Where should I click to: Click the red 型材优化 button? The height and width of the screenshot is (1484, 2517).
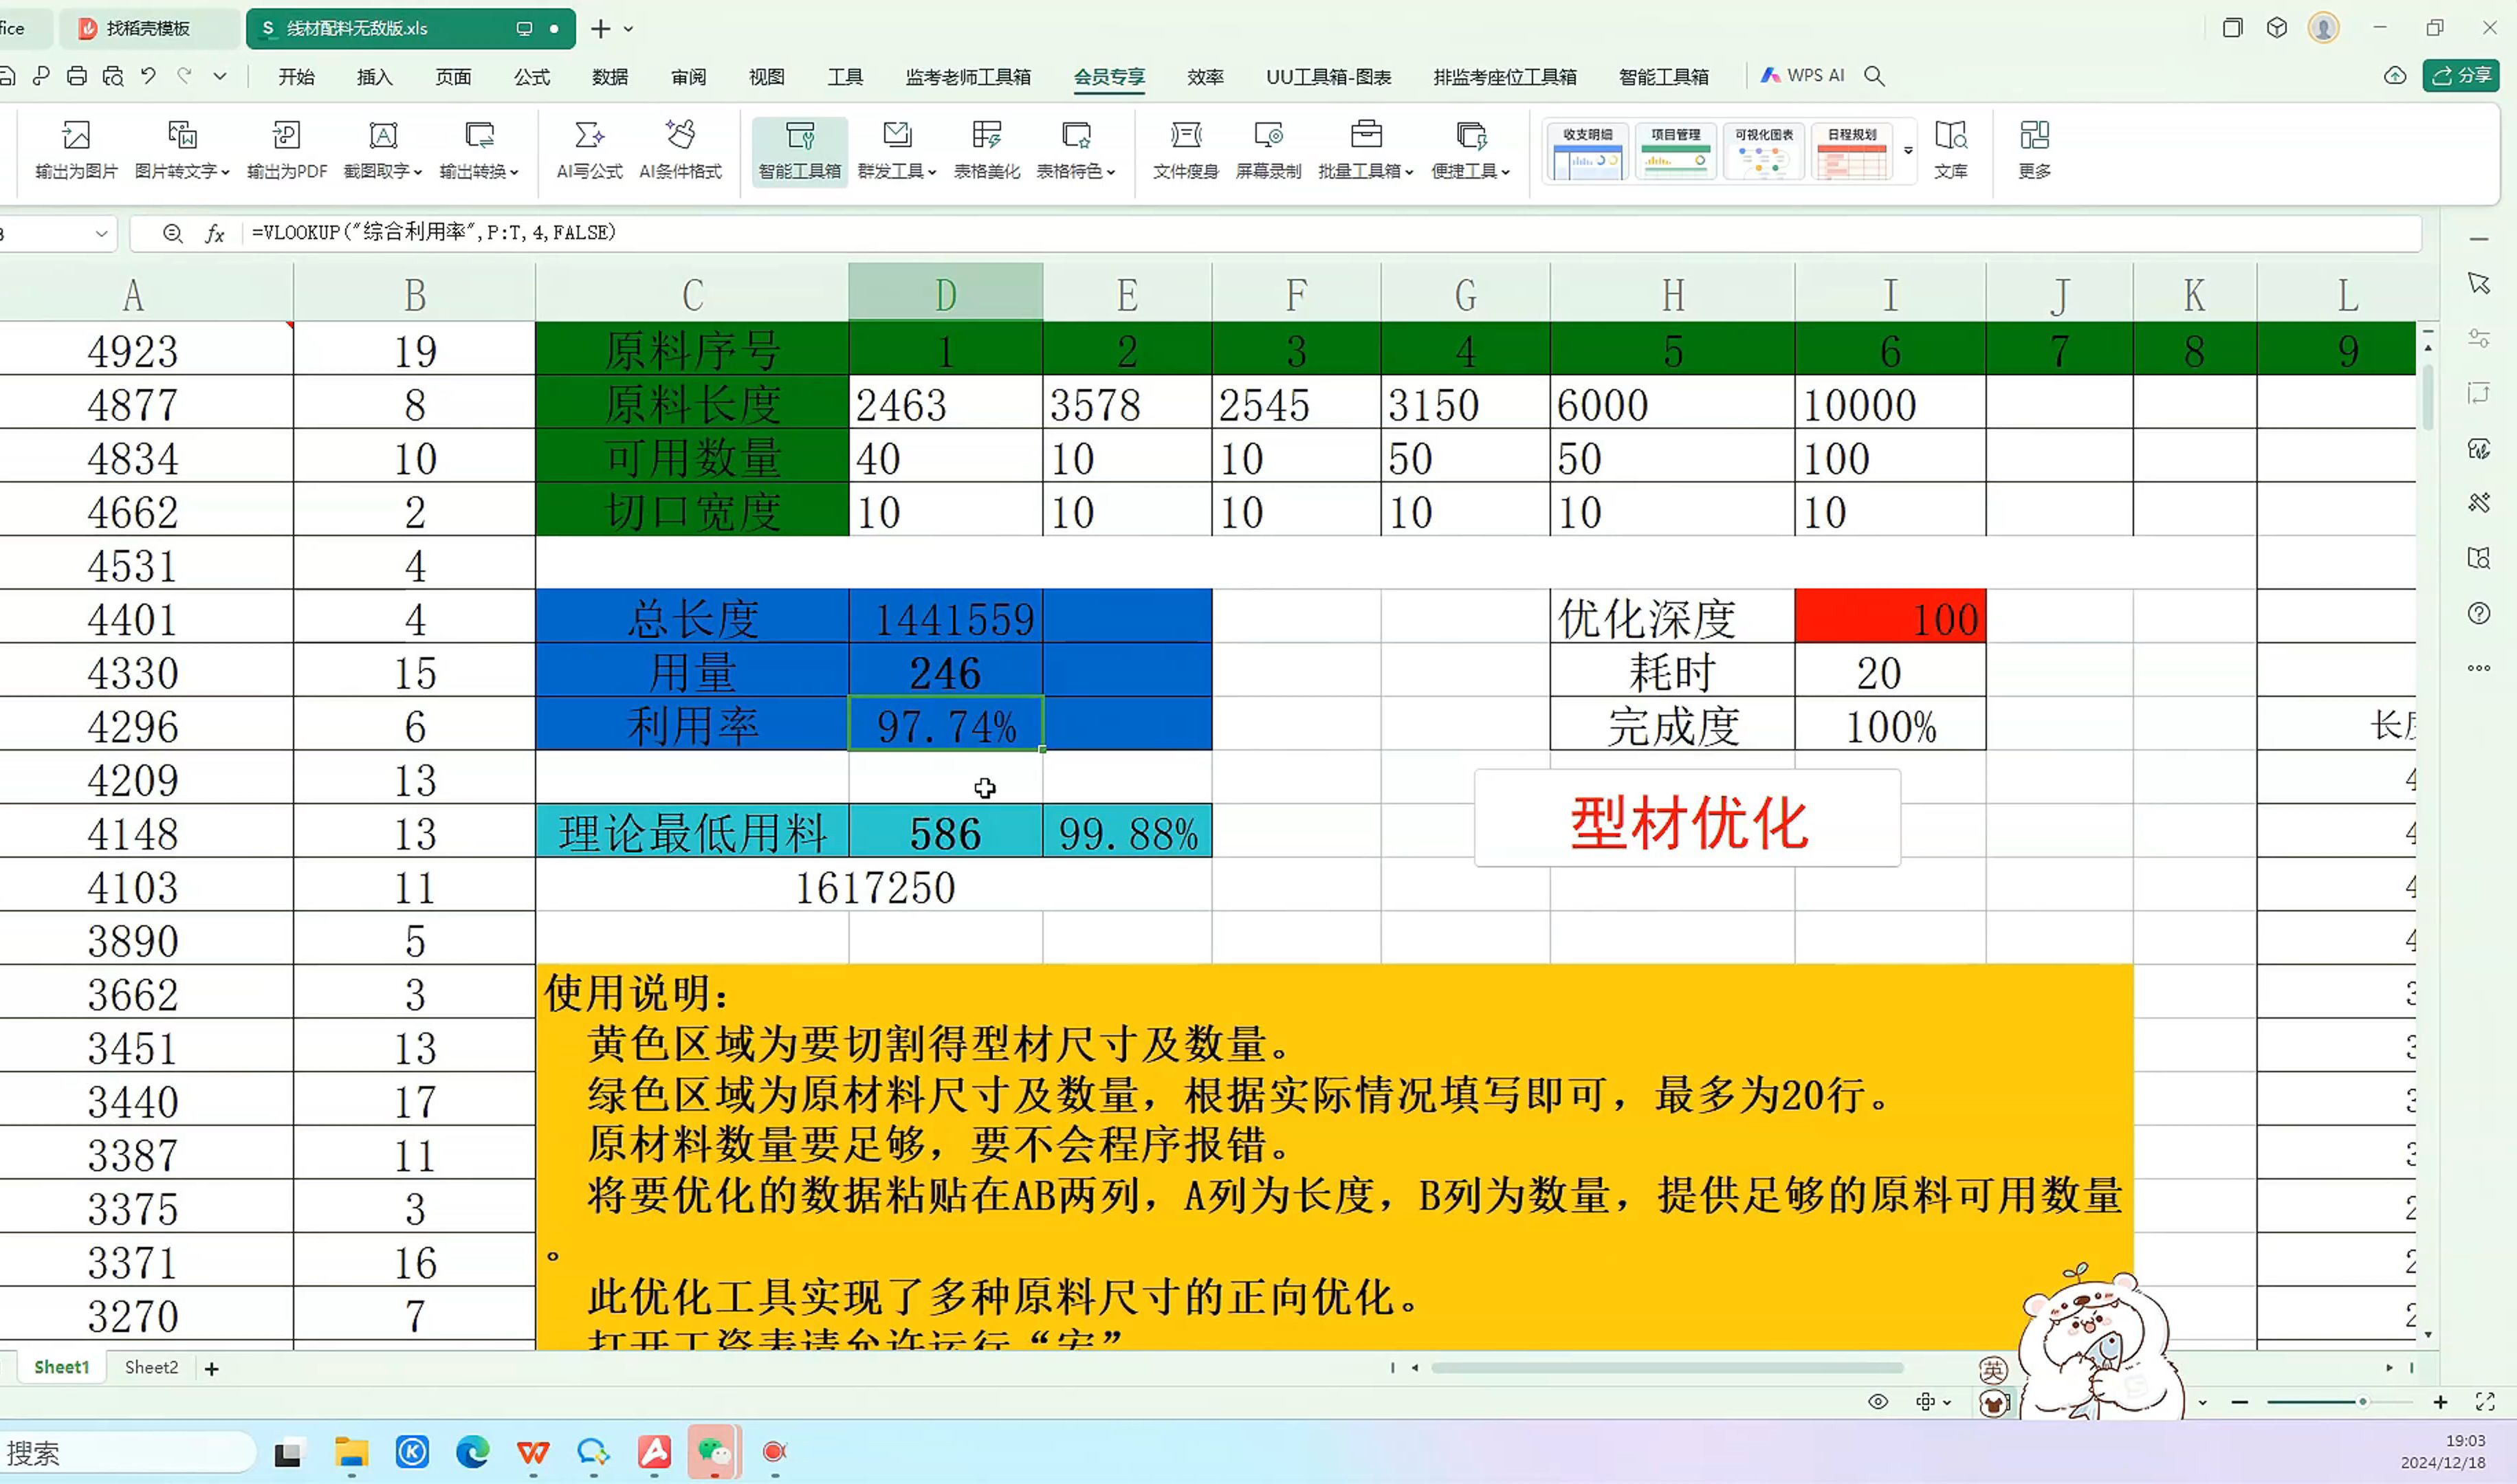pyautogui.click(x=1687, y=818)
